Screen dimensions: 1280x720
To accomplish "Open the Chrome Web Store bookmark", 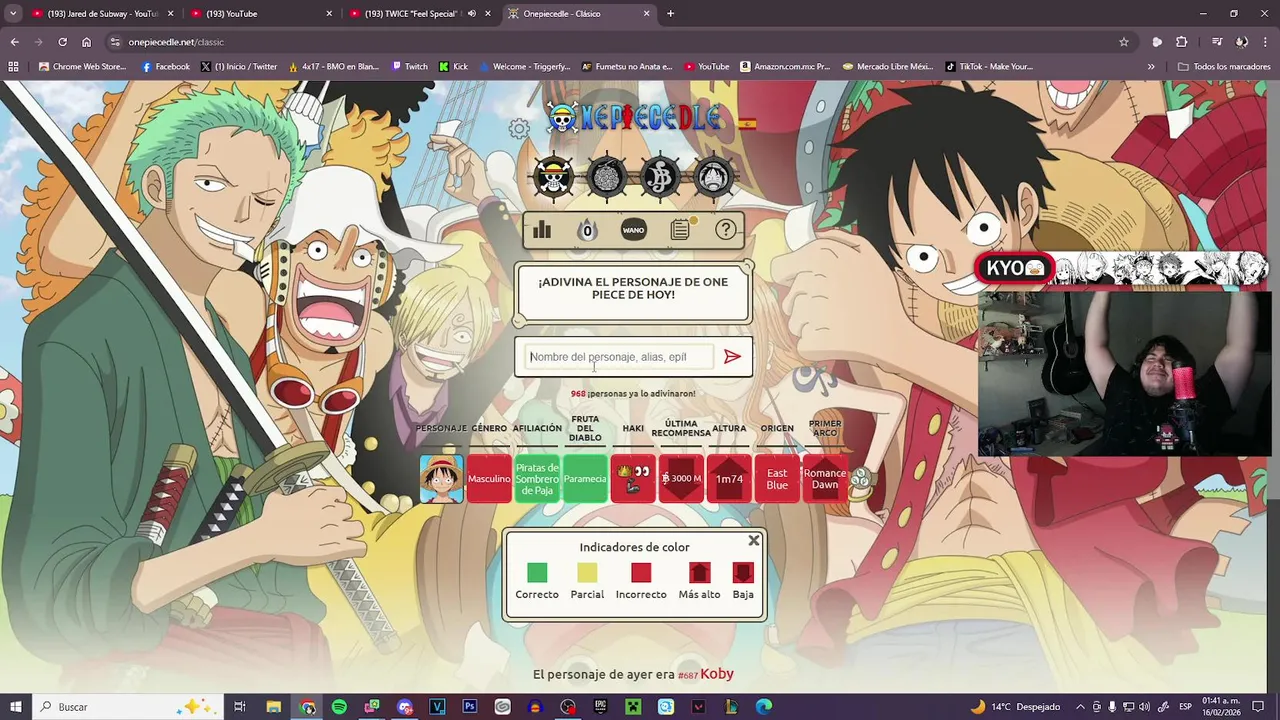I will click(x=82, y=67).
